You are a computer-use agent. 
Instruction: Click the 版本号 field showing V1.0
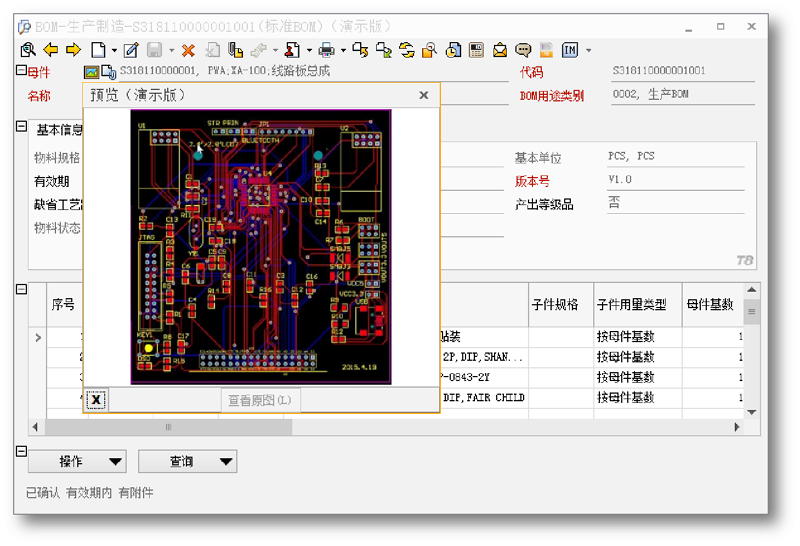coord(676,180)
